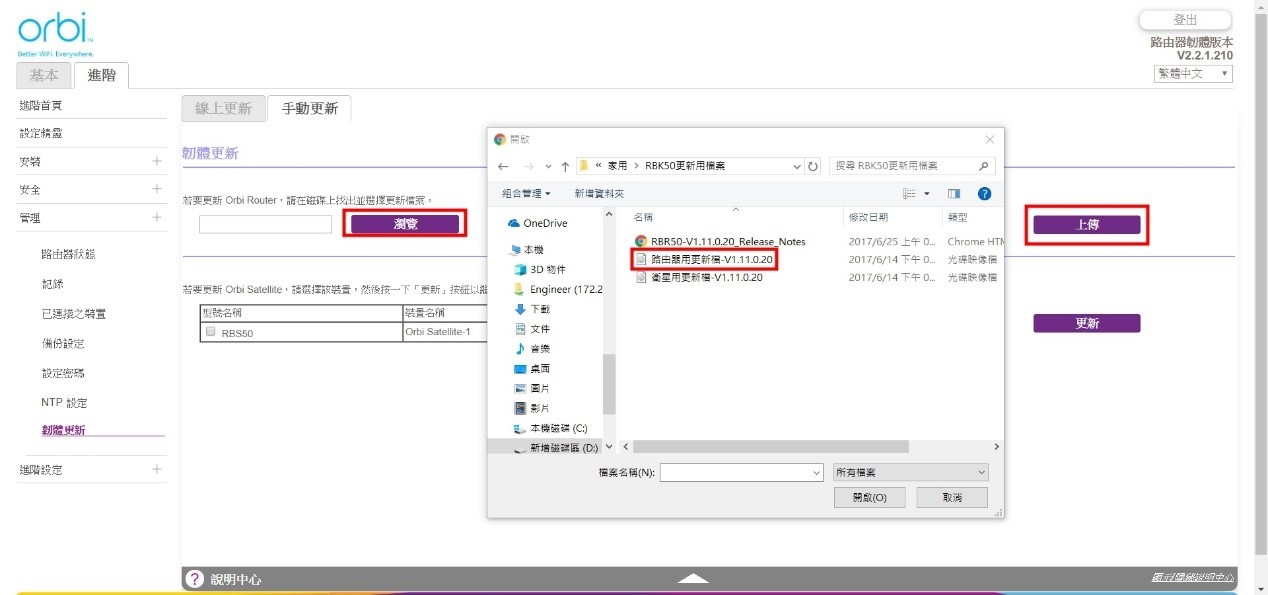Toggle the preview pane icon
Screen dimensions: 1268x595
(954, 193)
